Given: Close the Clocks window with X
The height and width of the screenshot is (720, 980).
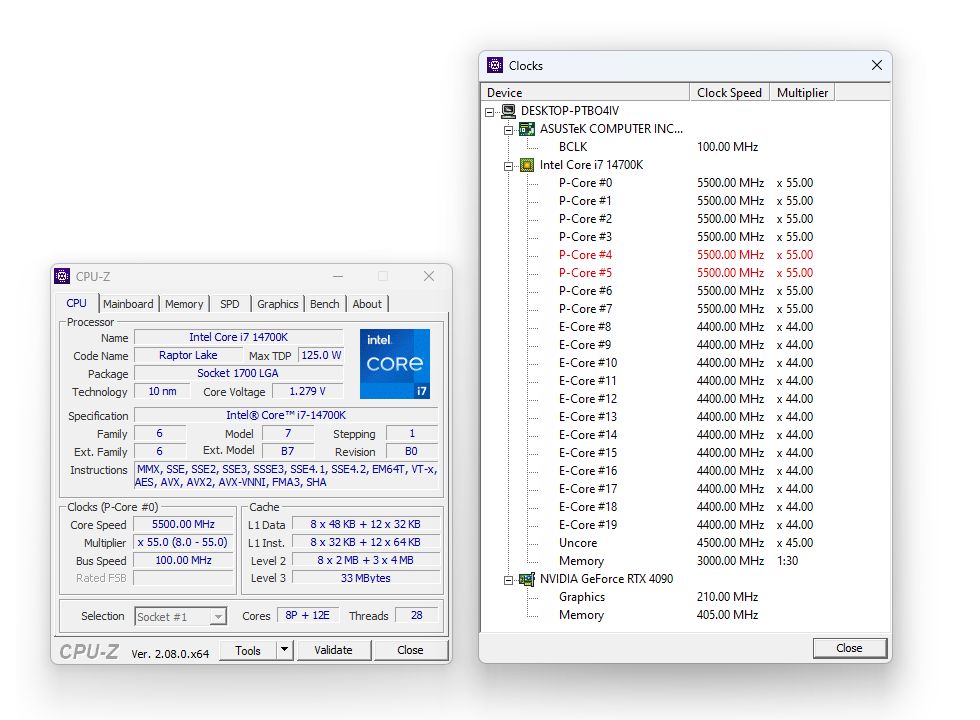Looking at the screenshot, I should [877, 65].
